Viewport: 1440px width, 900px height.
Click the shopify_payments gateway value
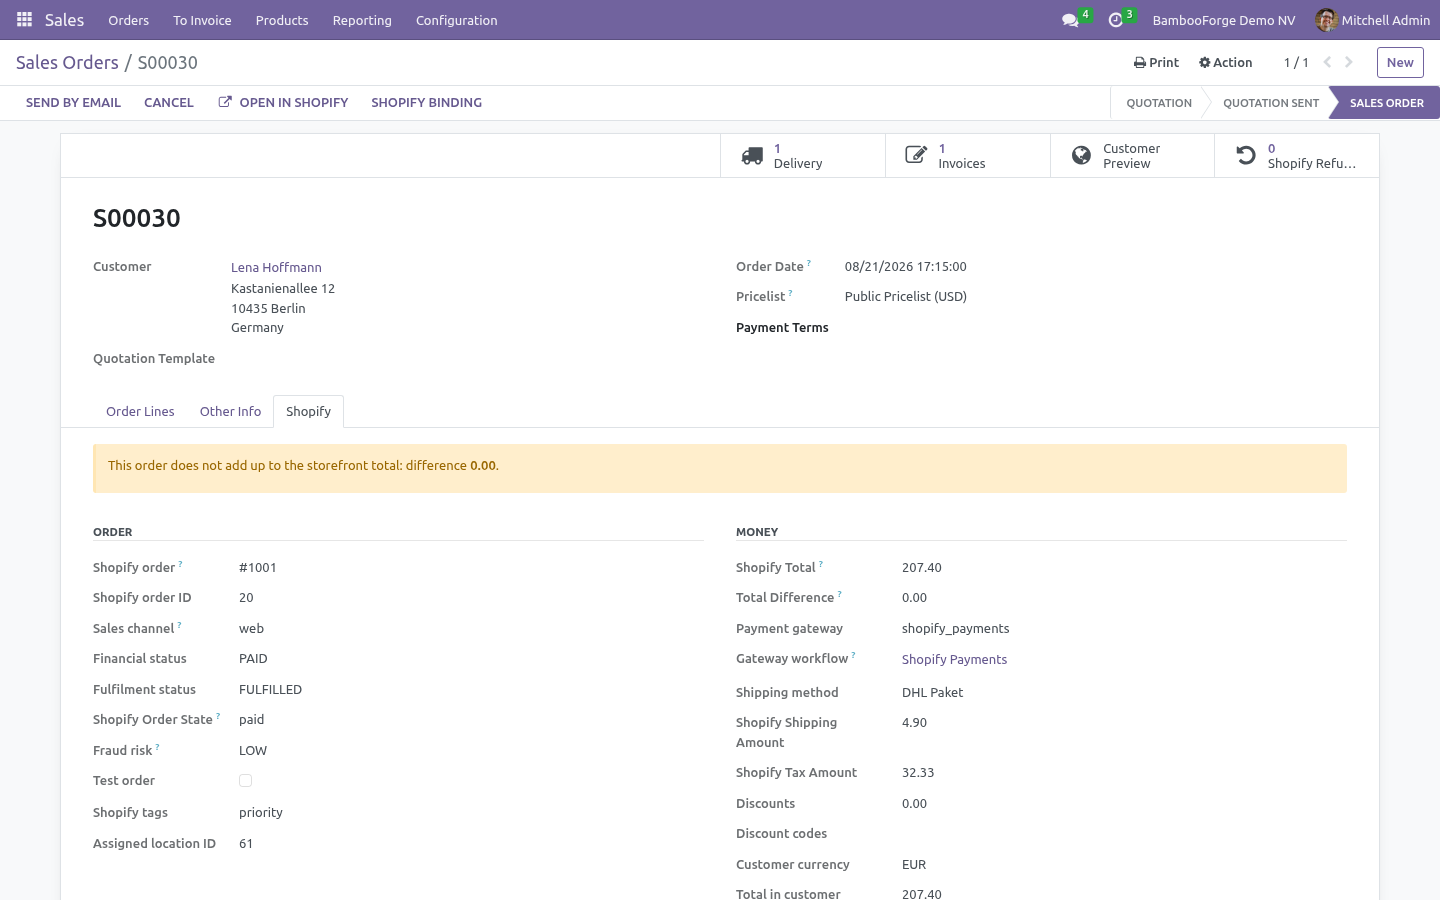coord(955,628)
